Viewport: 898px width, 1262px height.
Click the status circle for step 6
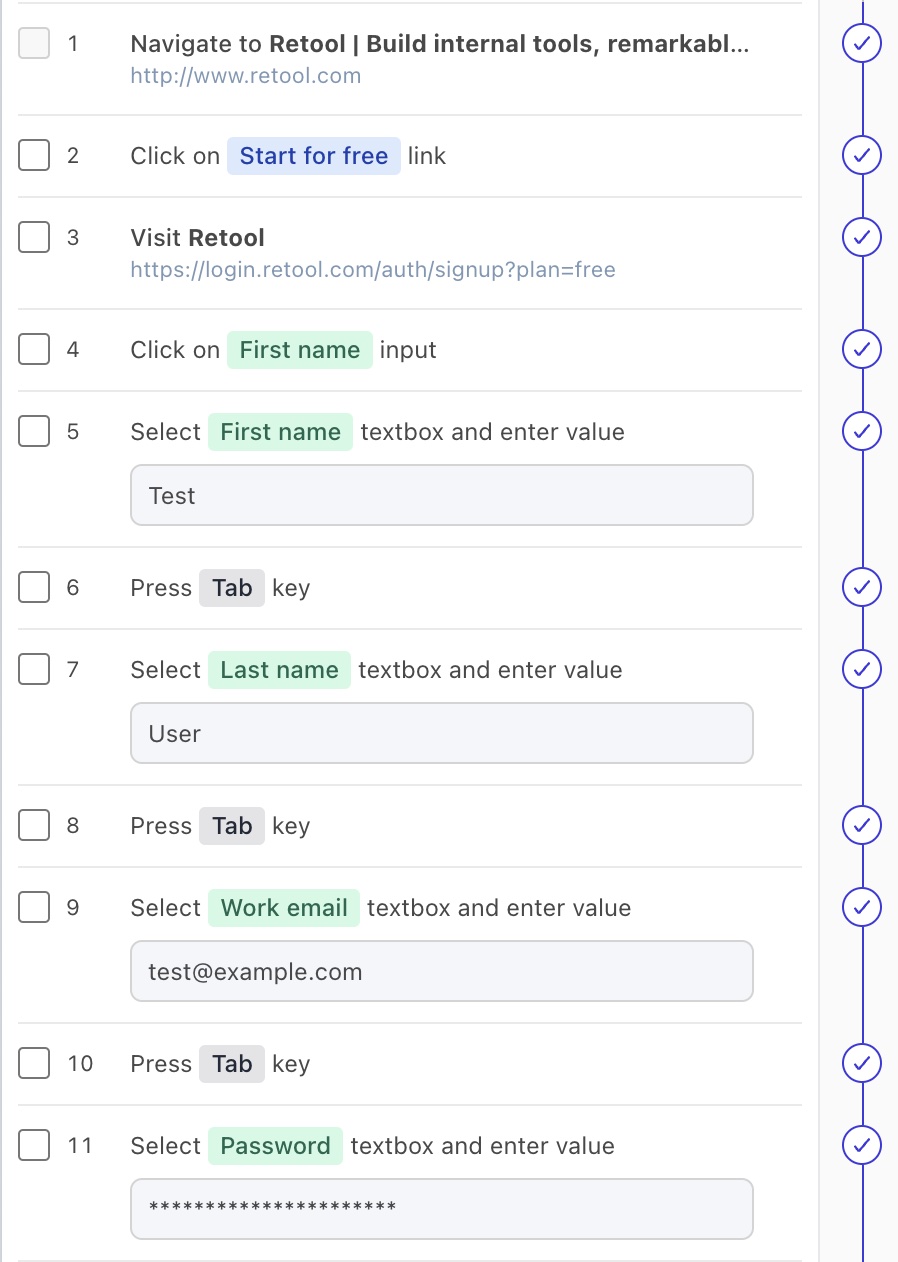coord(861,588)
